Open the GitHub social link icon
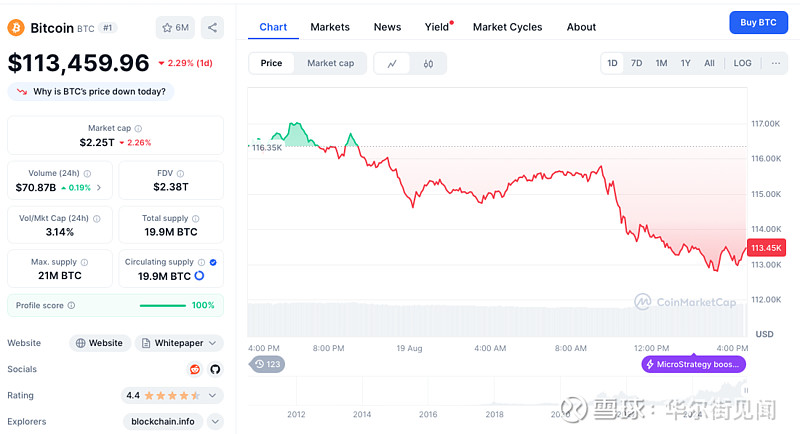800x434 pixels. (214, 369)
